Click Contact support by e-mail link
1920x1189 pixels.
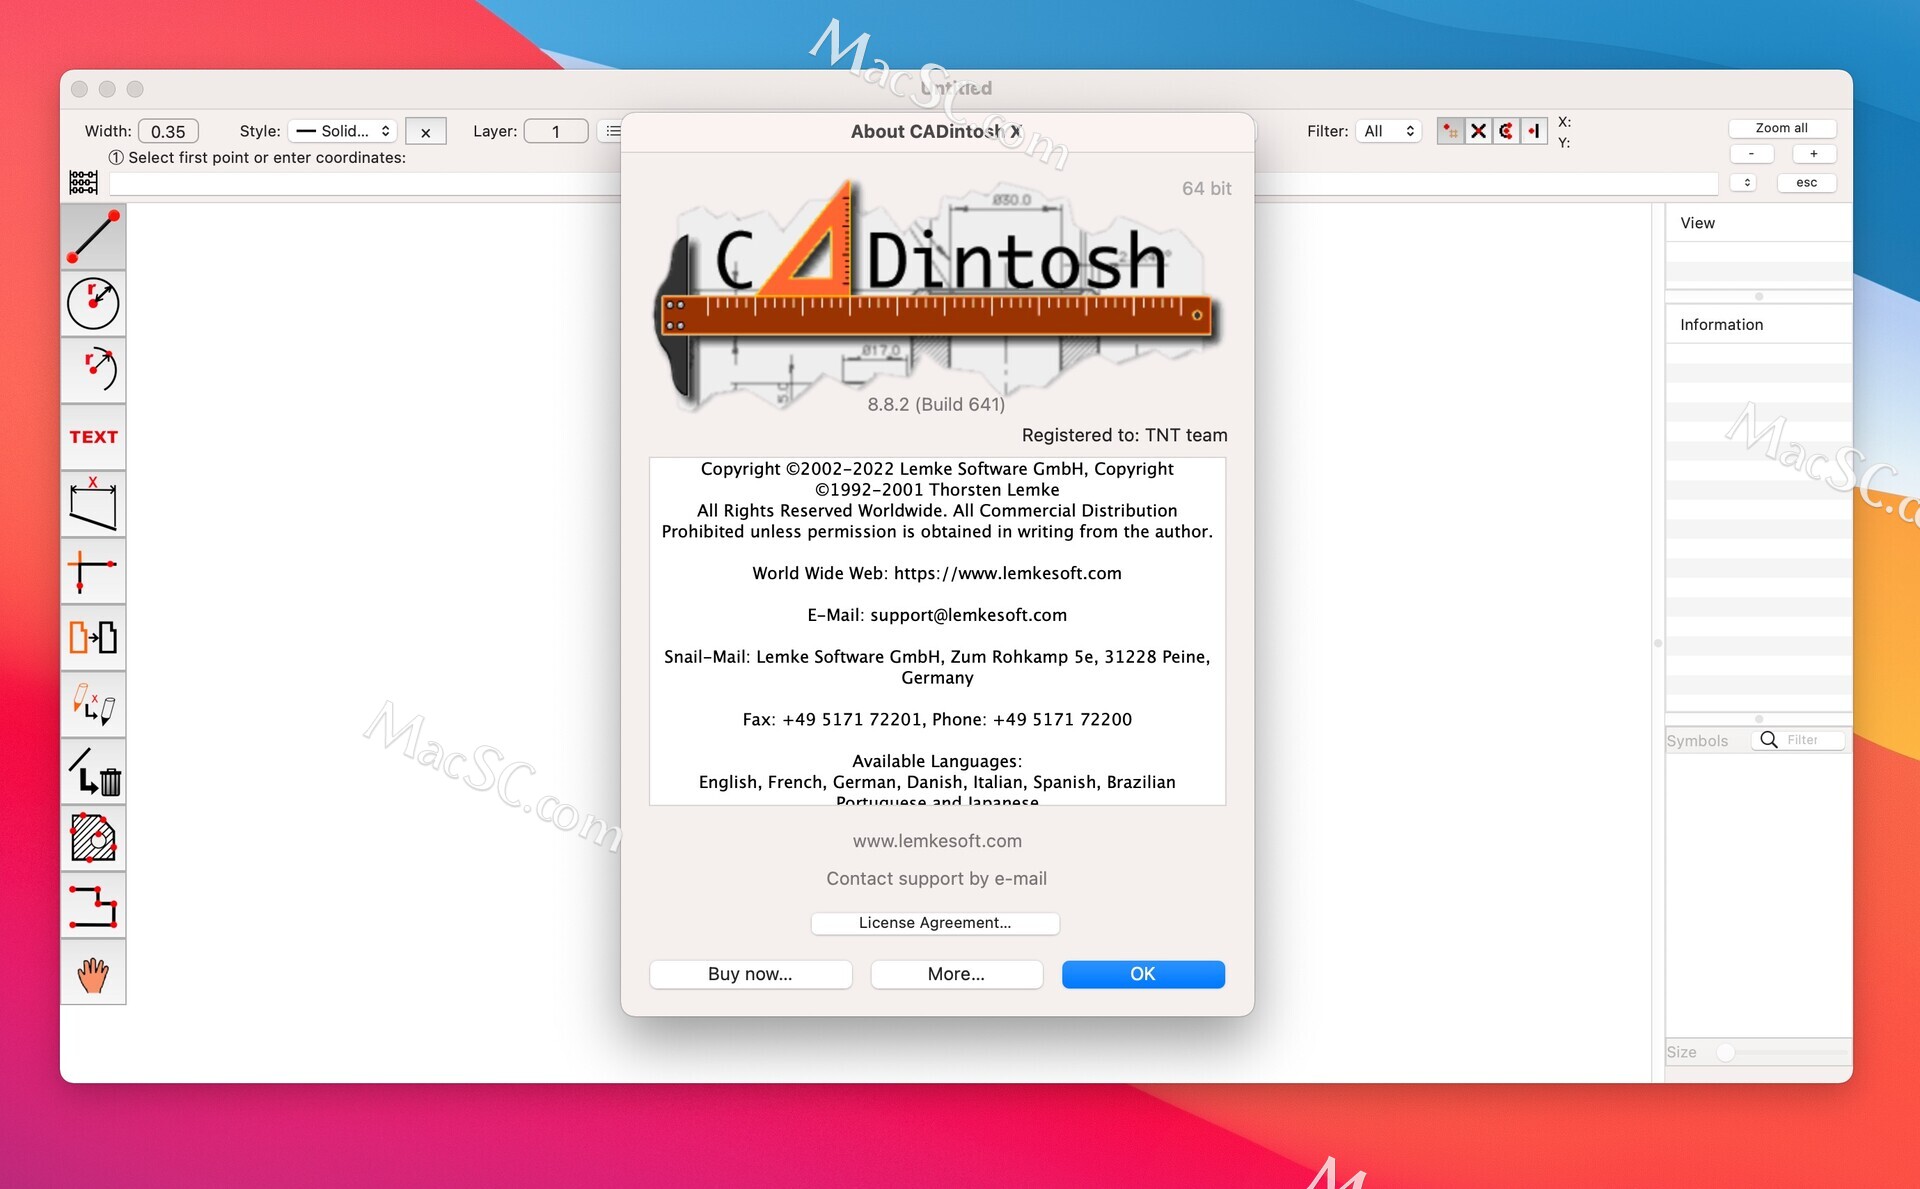point(936,878)
